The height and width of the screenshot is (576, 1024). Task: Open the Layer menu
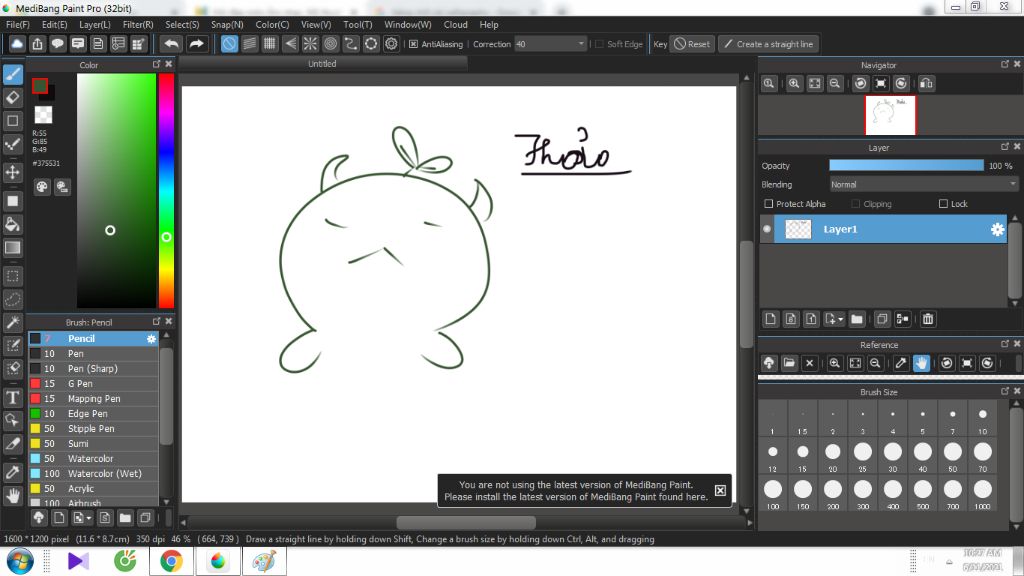click(95, 24)
